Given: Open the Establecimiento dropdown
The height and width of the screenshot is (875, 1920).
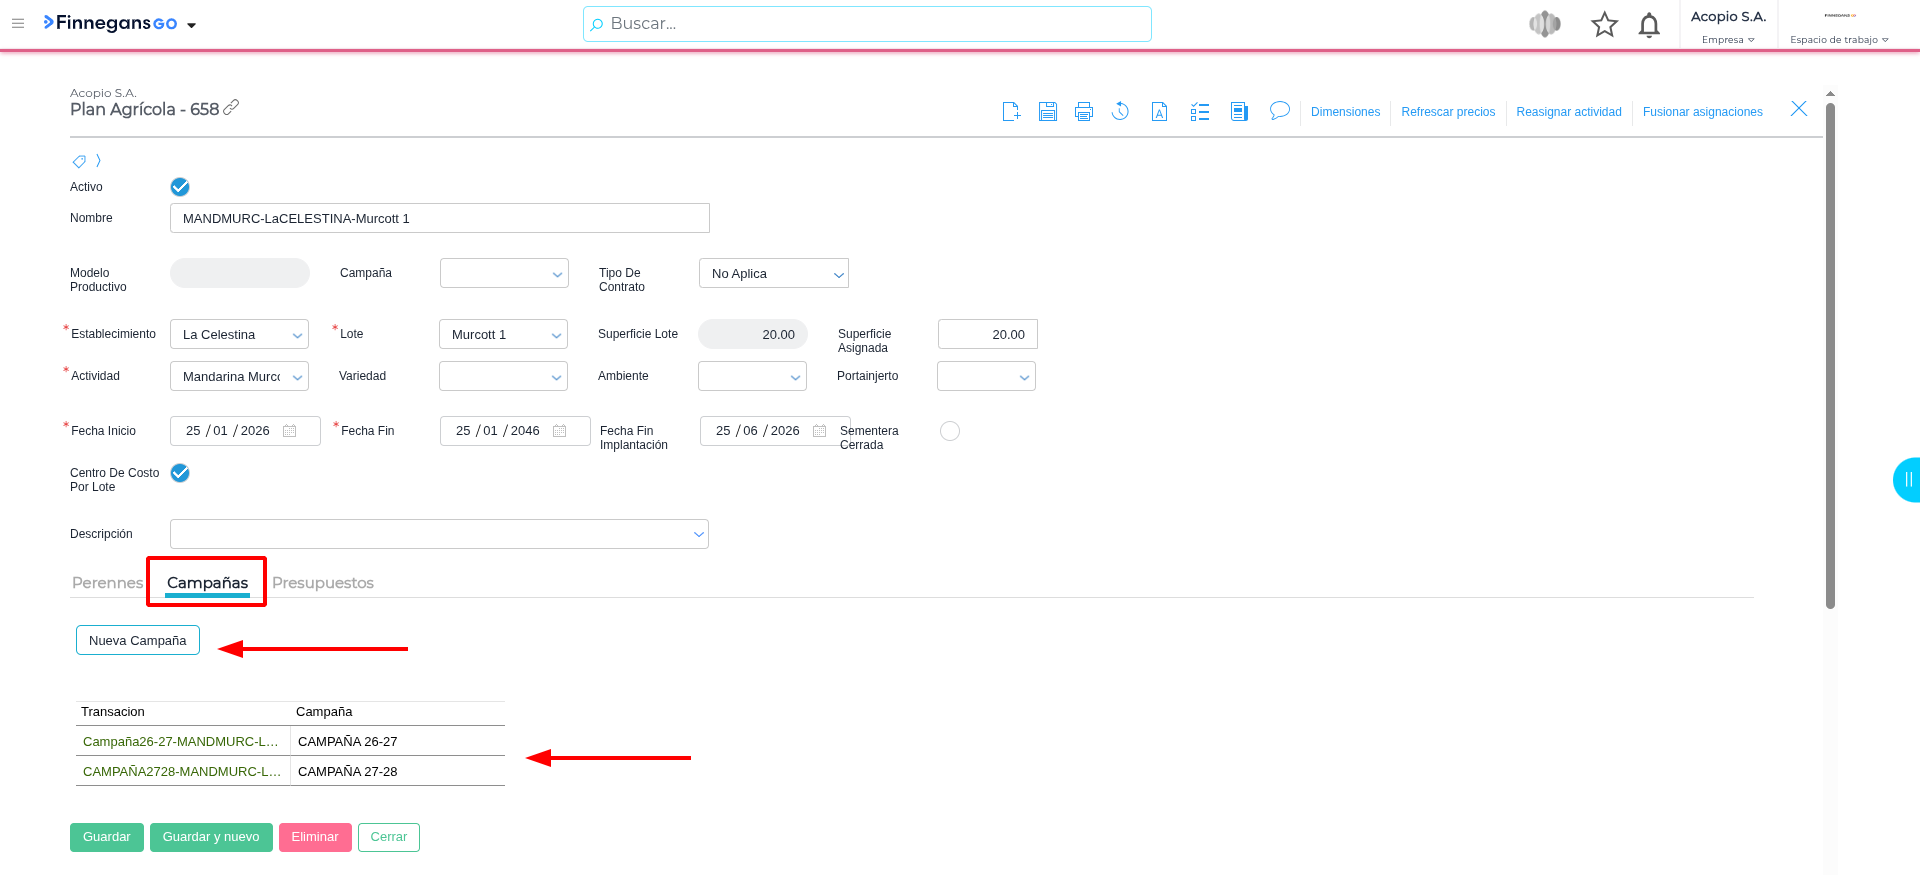Looking at the screenshot, I should 239,335.
